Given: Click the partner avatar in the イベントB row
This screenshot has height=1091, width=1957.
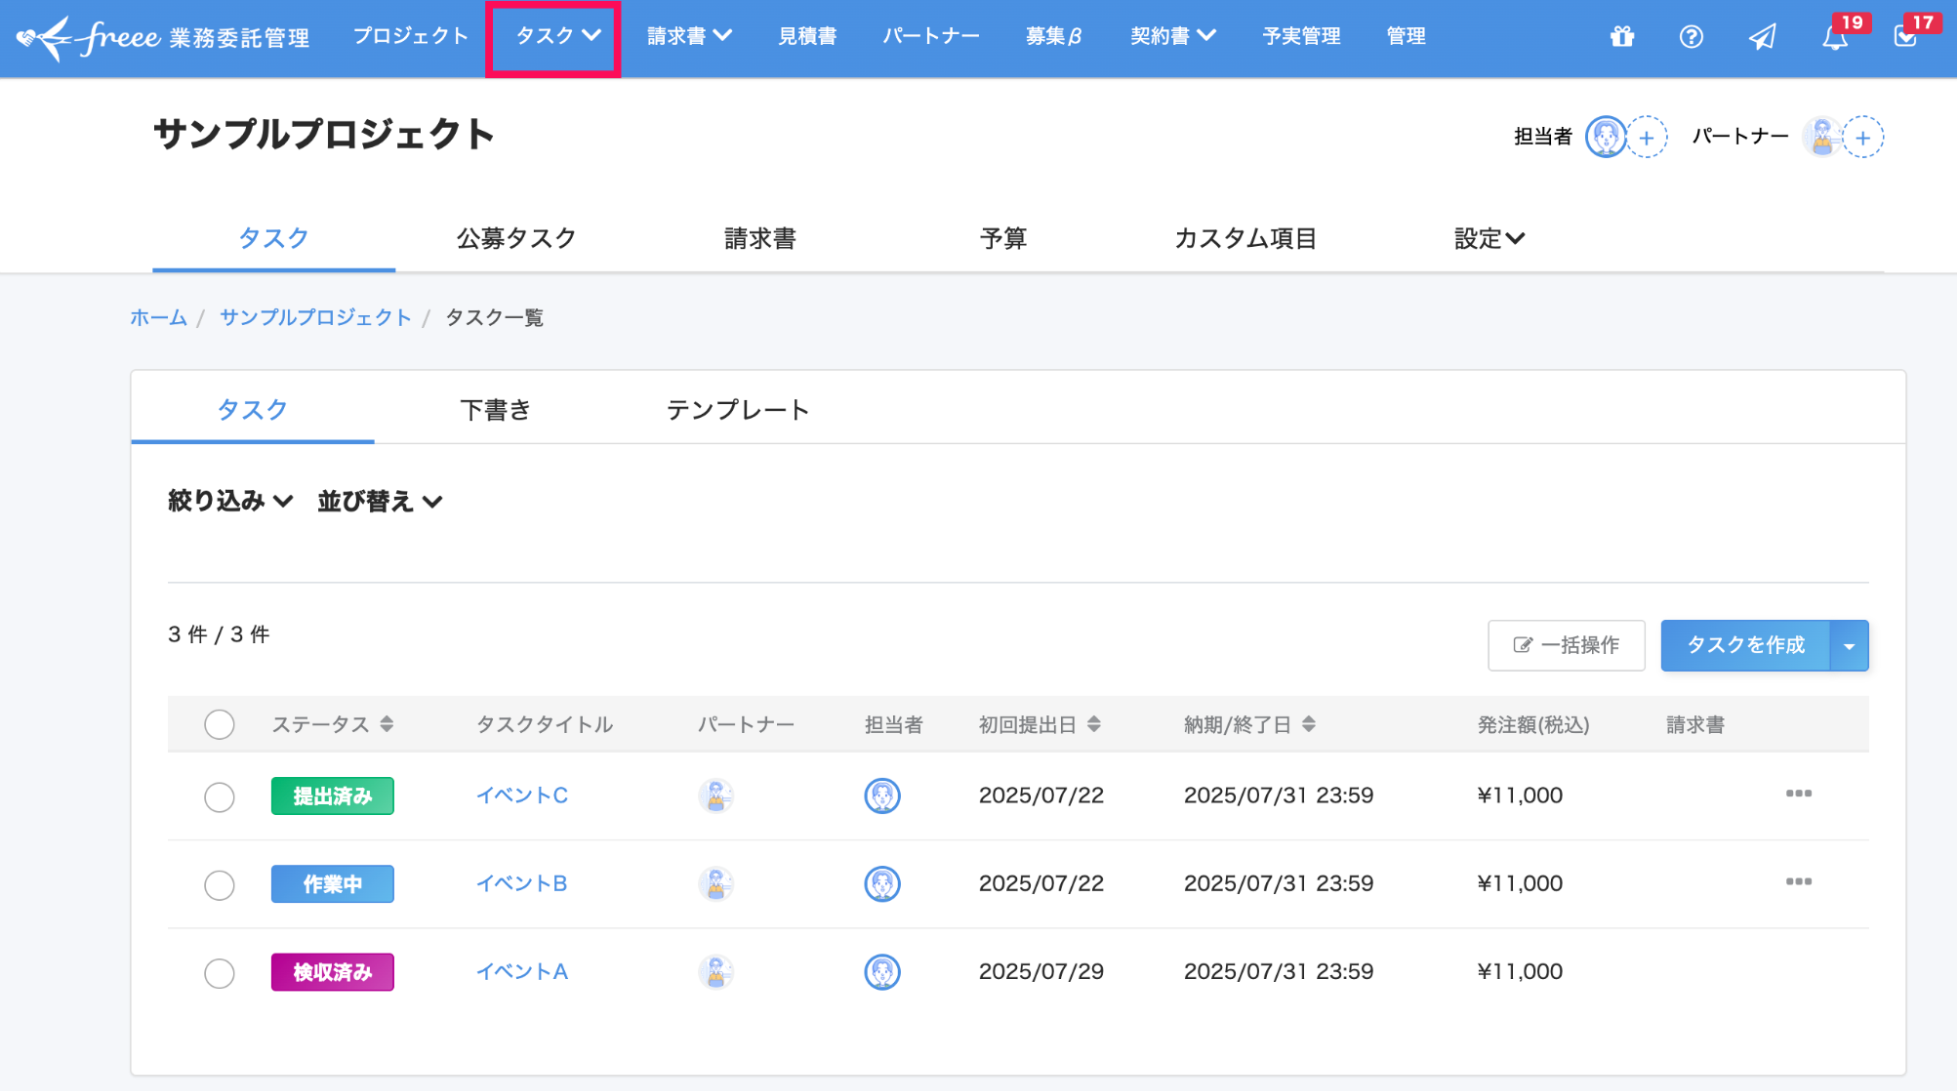Looking at the screenshot, I should 716,884.
